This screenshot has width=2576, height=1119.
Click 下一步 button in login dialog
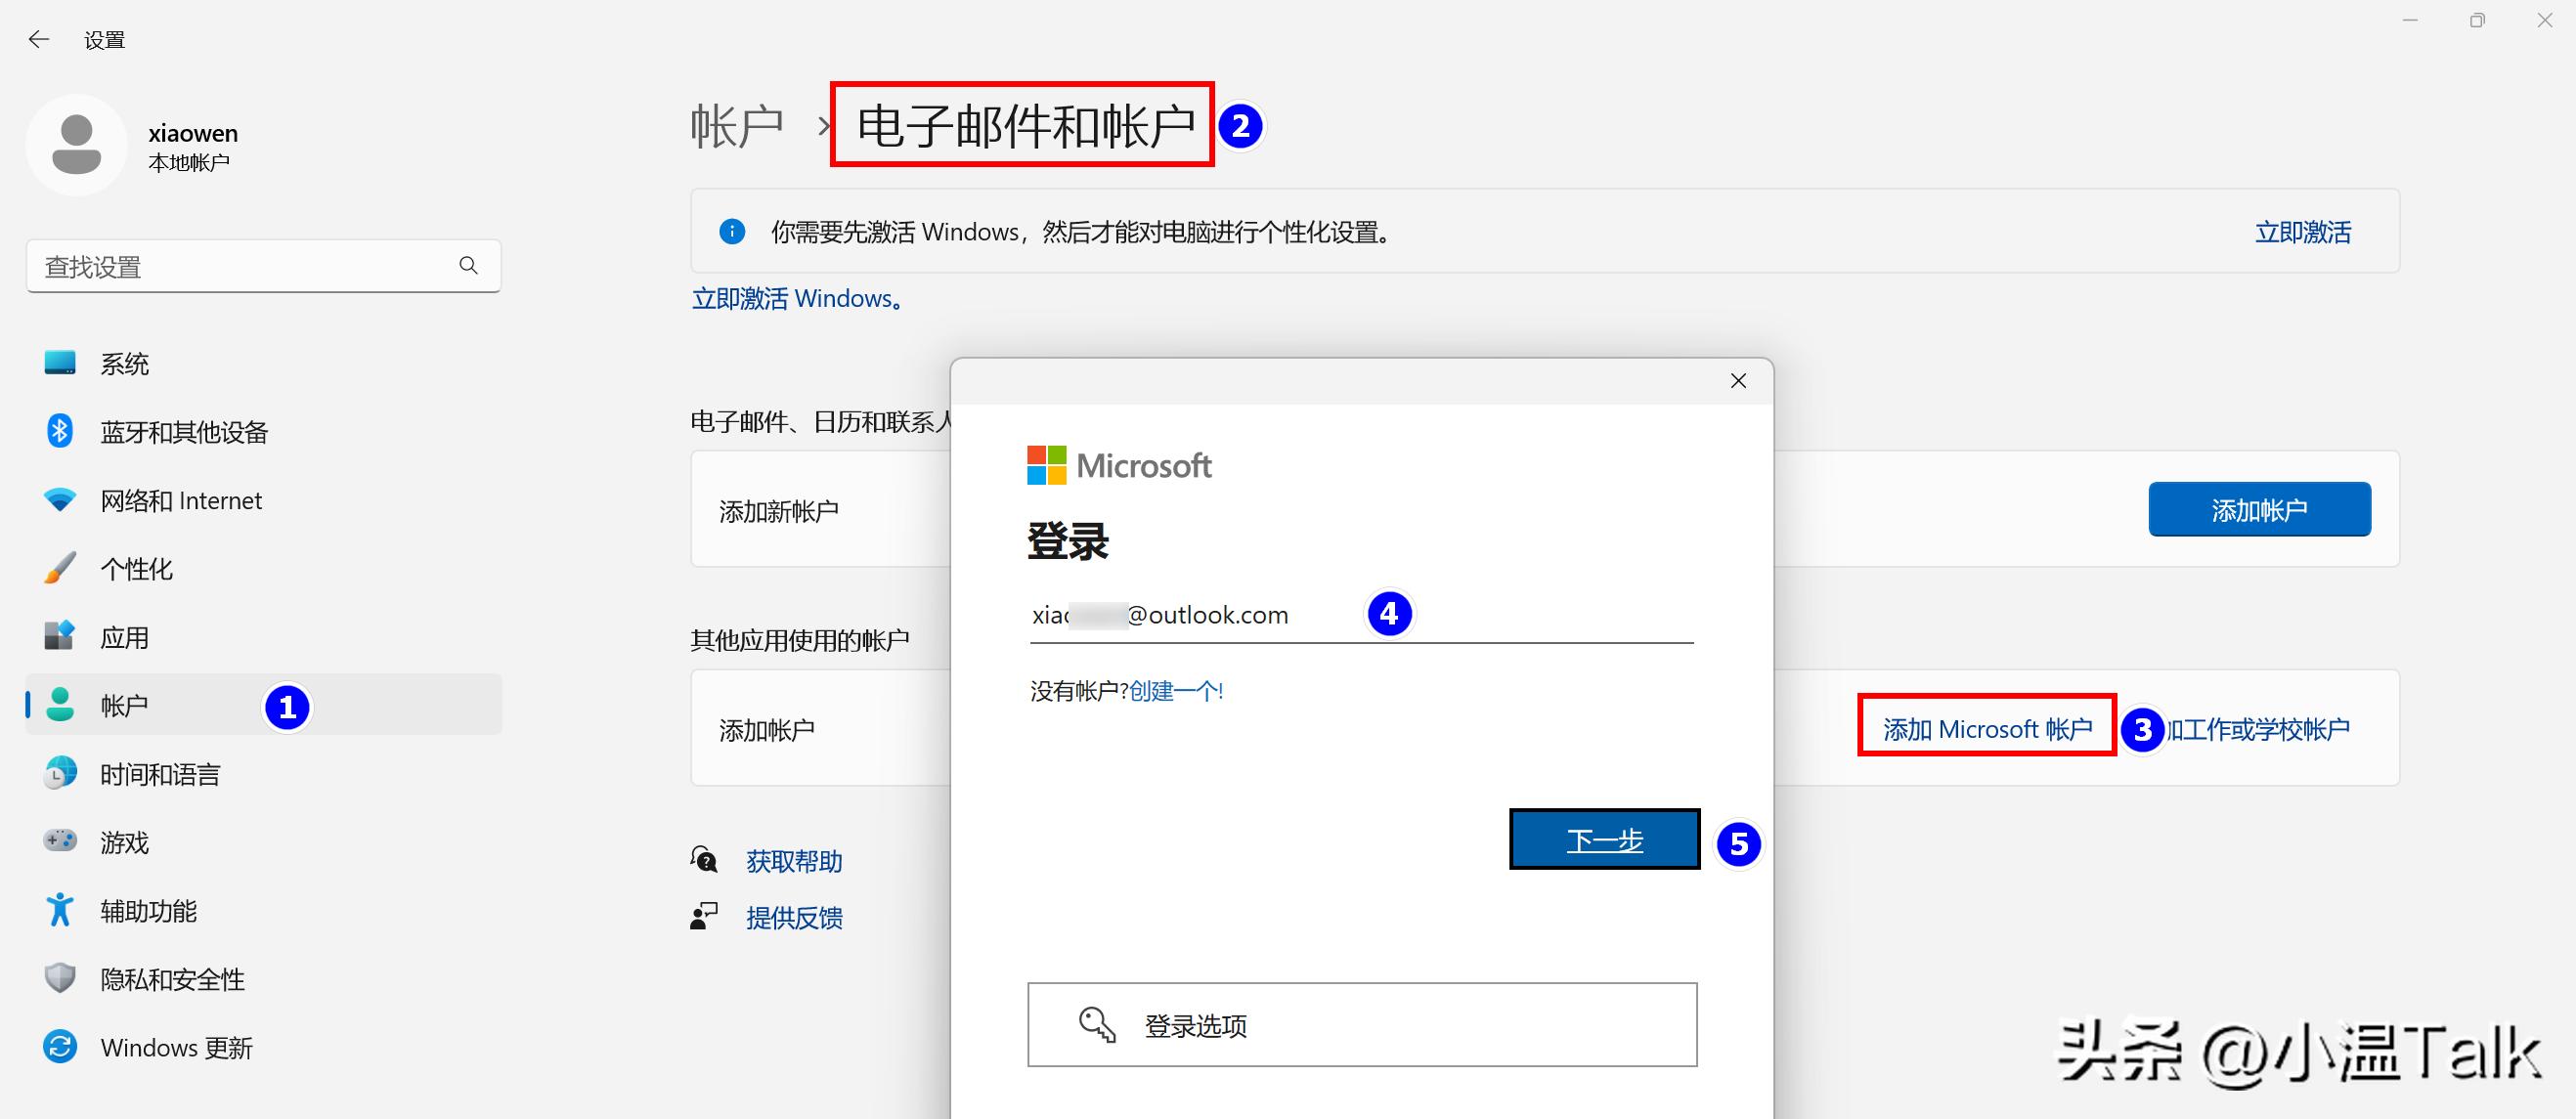click(x=1604, y=839)
